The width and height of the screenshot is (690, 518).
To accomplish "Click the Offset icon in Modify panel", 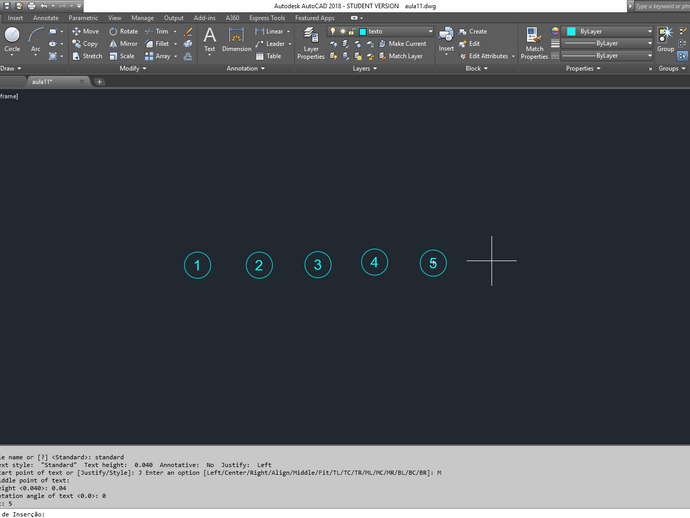I will (x=188, y=56).
